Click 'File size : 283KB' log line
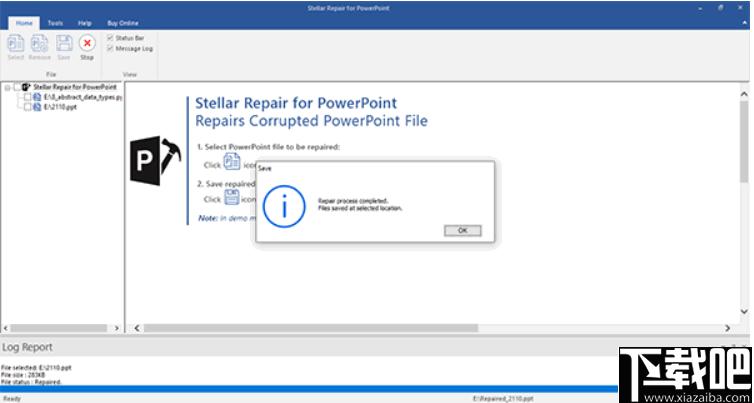The width and height of the screenshot is (754, 403). point(23,375)
